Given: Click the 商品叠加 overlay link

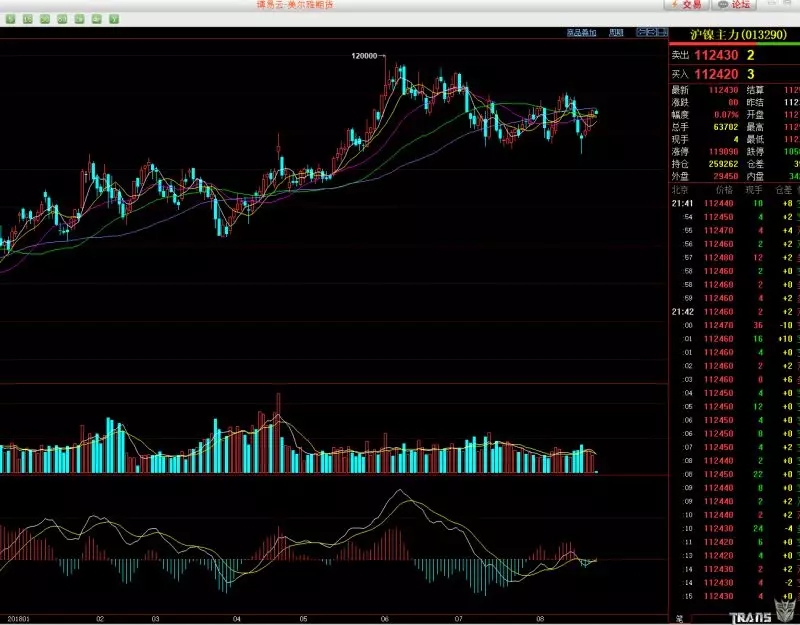Looking at the screenshot, I should pyautogui.click(x=581, y=33).
